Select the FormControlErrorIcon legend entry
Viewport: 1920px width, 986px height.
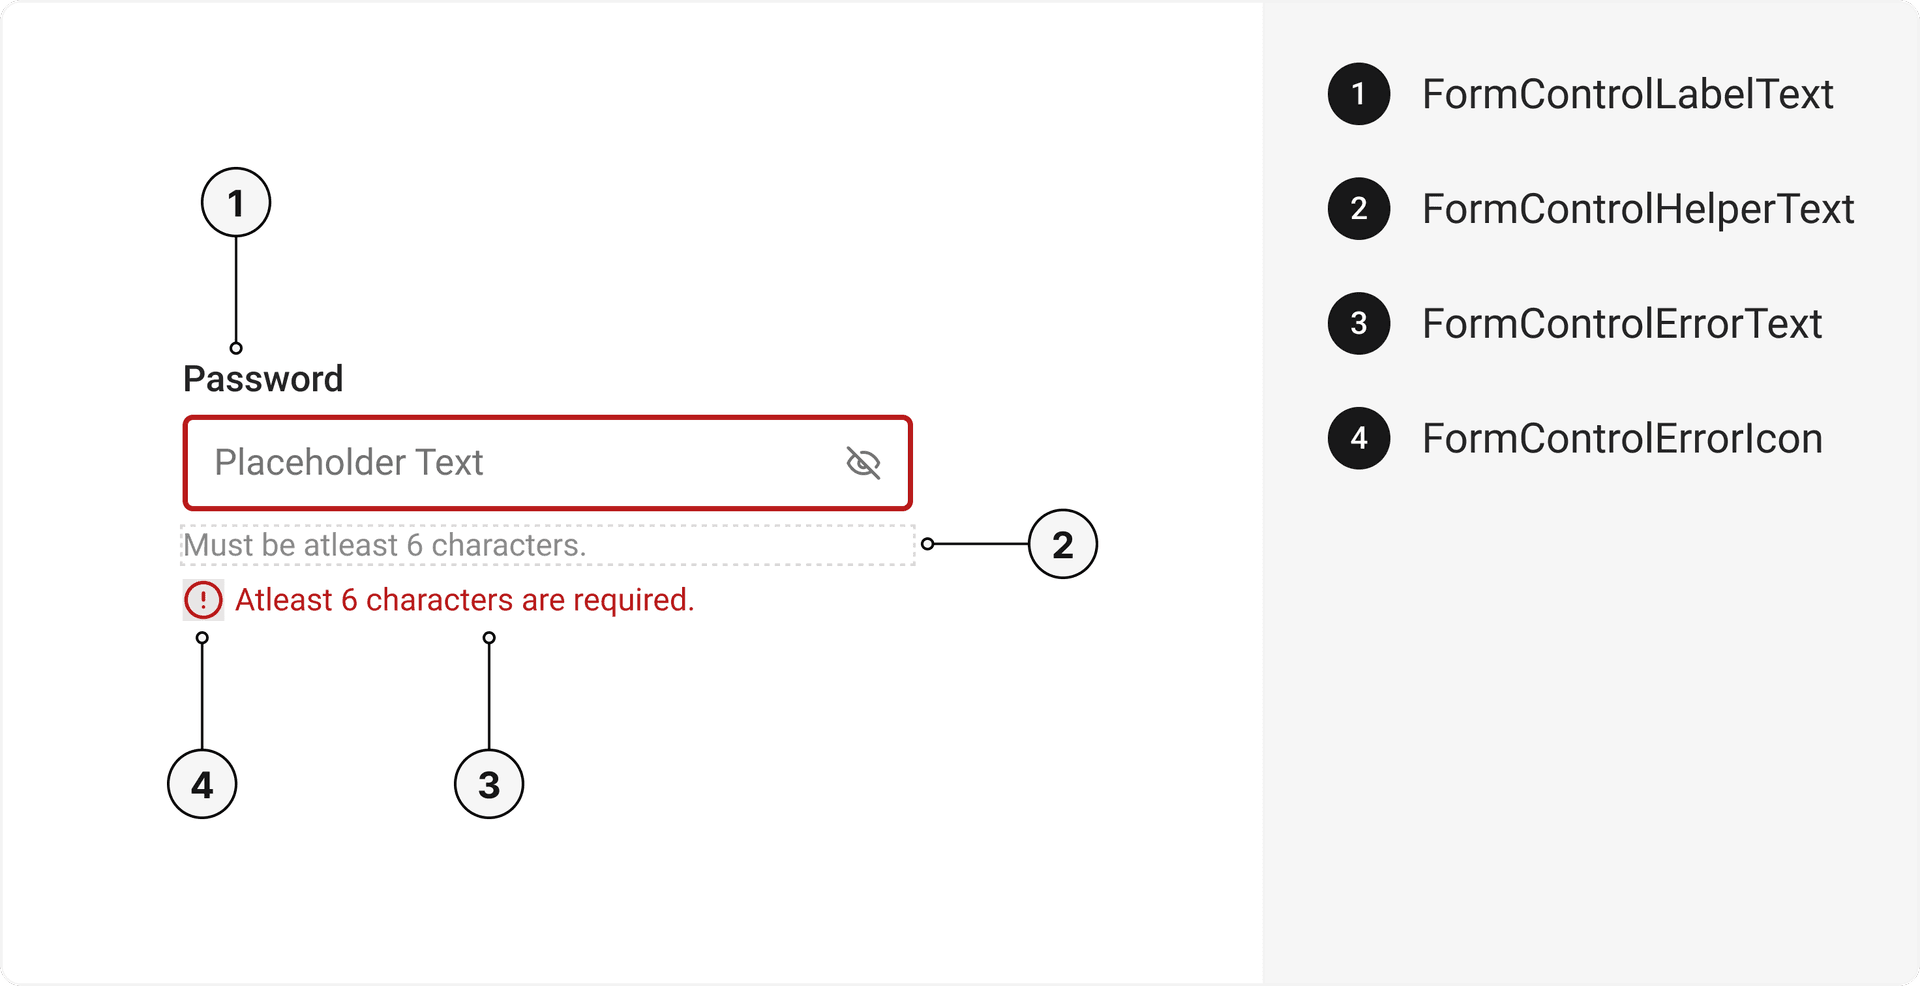click(x=1621, y=438)
